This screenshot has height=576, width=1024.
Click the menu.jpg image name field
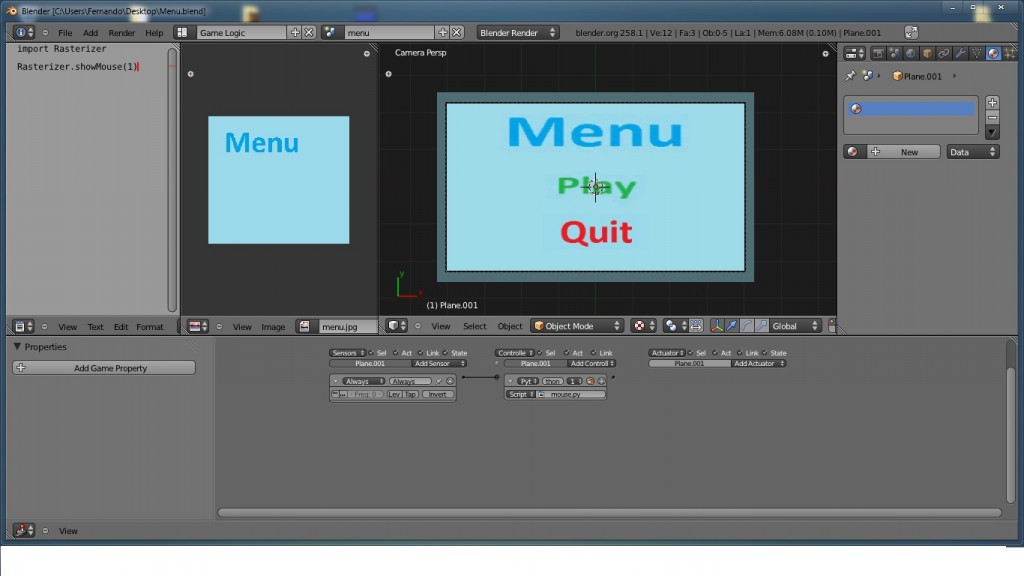click(340, 325)
